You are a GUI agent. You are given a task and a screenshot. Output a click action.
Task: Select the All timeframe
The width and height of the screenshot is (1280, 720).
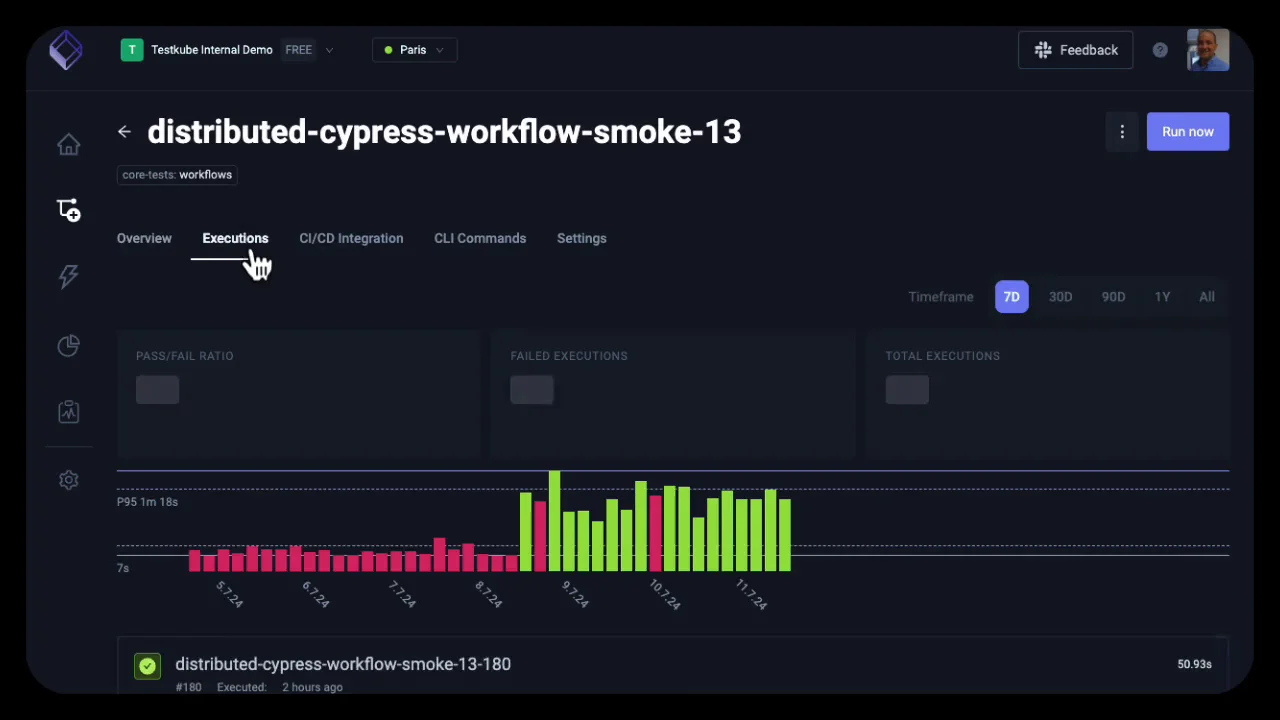pyautogui.click(x=1207, y=297)
